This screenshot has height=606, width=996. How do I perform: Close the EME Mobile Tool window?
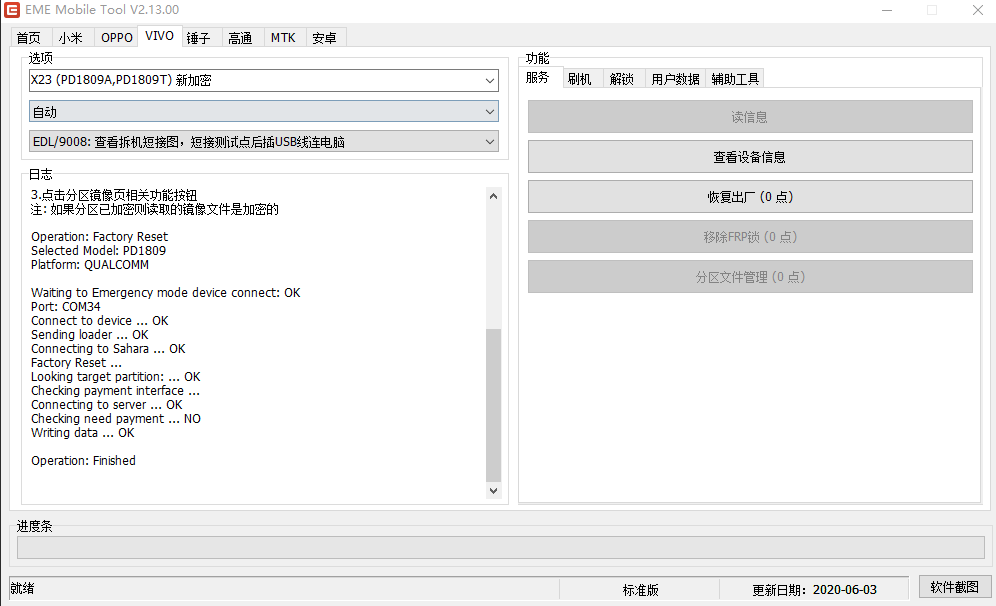click(x=978, y=10)
